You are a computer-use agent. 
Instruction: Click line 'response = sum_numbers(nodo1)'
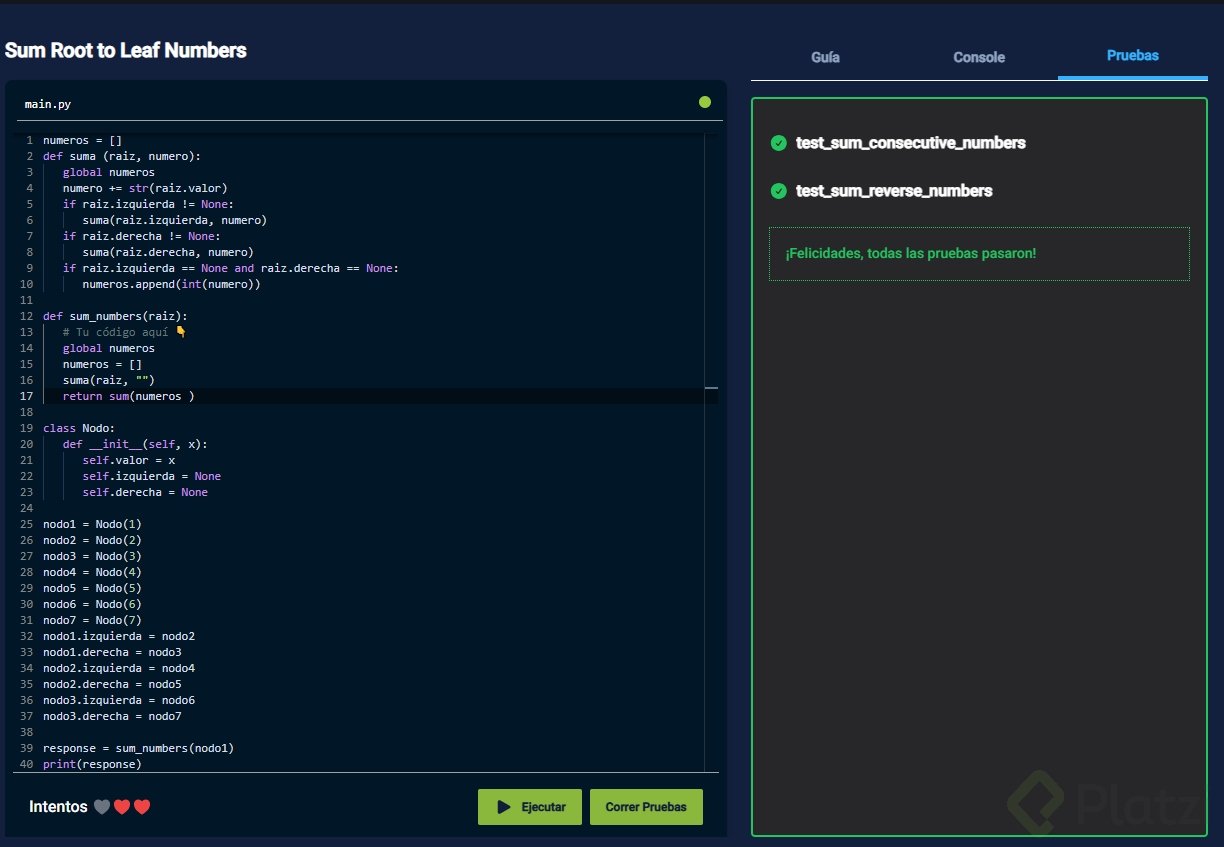[138, 748]
